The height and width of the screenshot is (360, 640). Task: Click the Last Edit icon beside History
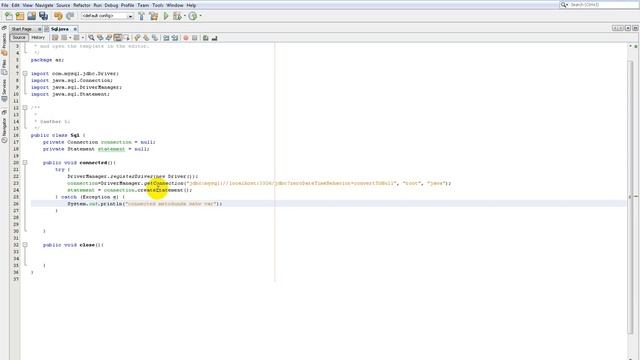click(55, 38)
